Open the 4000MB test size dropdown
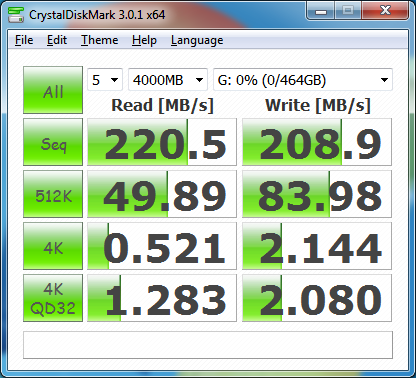 [168, 80]
